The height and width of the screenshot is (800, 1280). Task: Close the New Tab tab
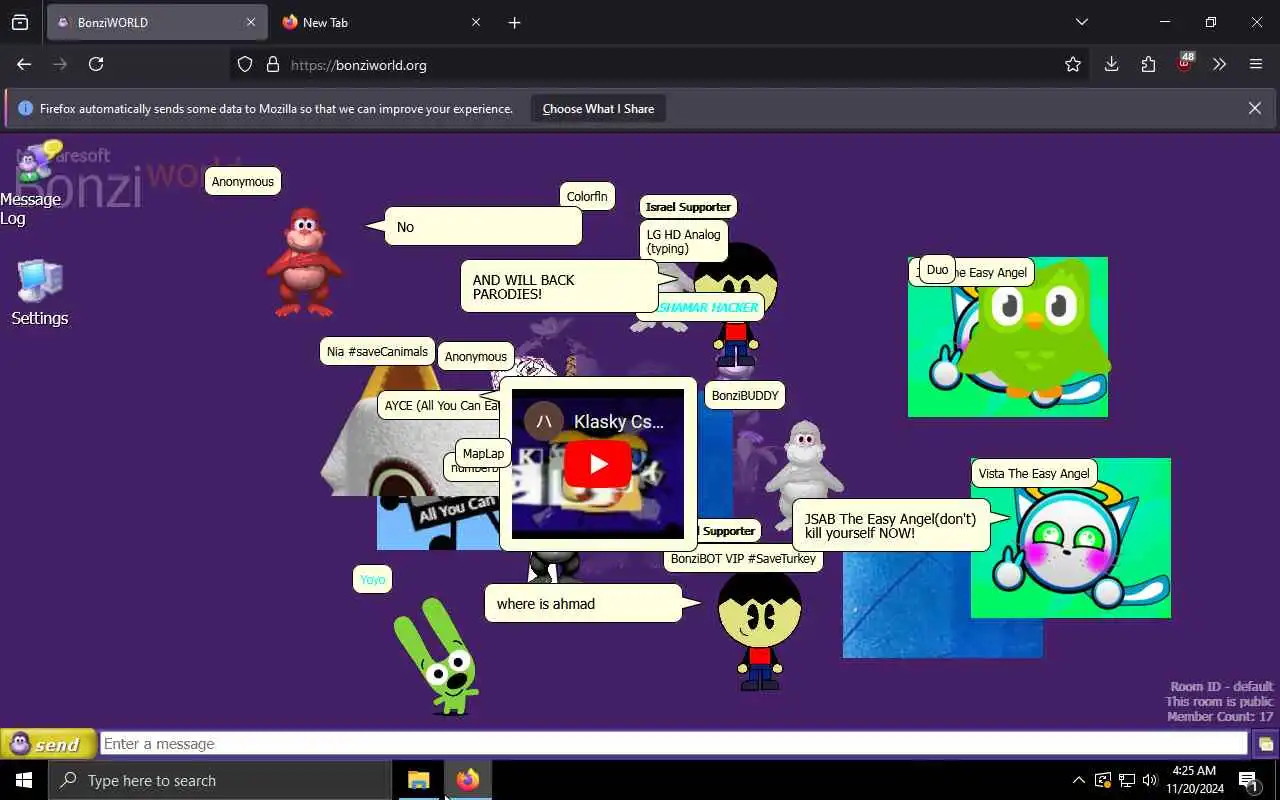pyautogui.click(x=476, y=22)
